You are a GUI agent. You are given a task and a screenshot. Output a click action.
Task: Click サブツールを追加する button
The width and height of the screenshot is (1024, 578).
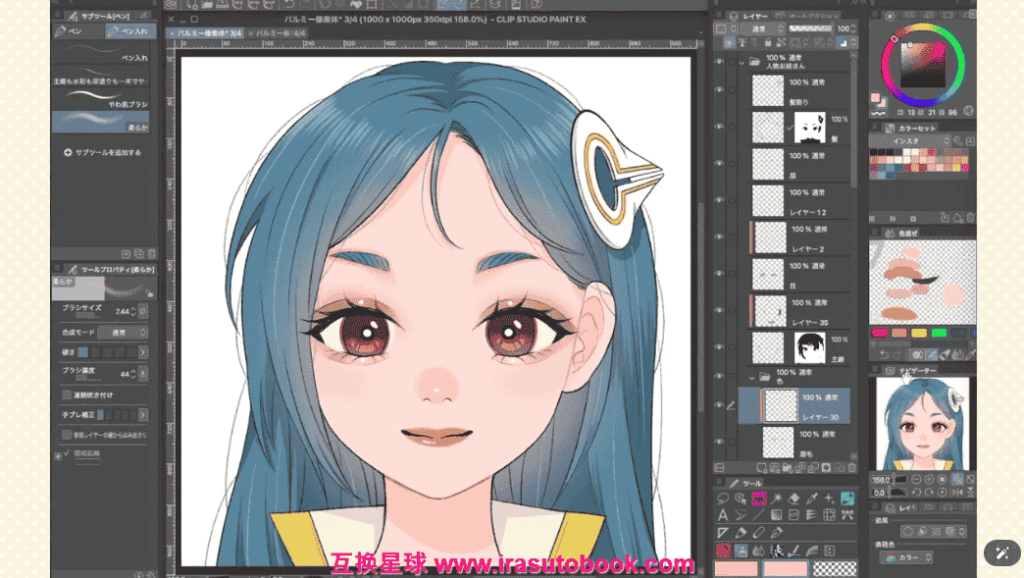pos(102,153)
